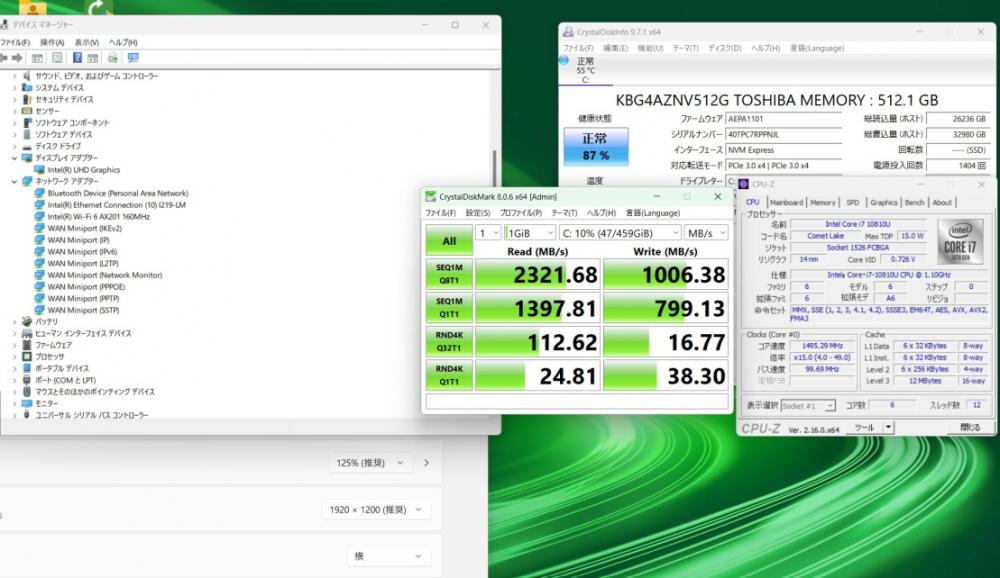Image resolution: width=1000 pixels, height=578 pixels.
Task: Switch to the Graphics tab in CPU-Z
Action: click(883, 202)
